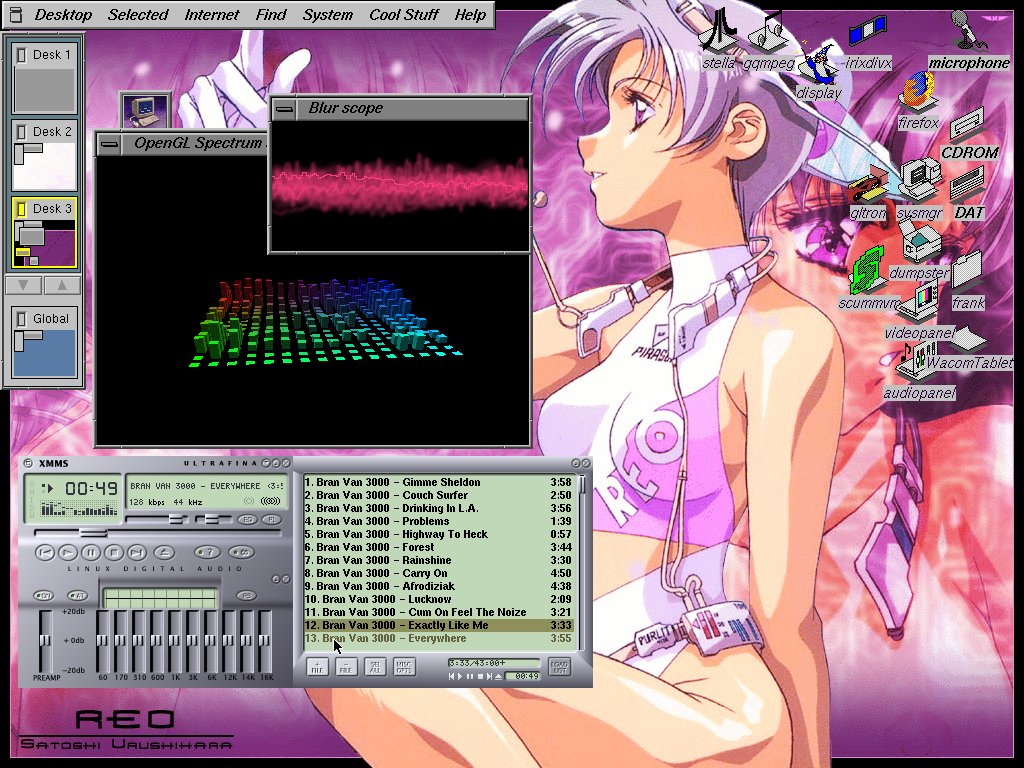Screen dimensions: 1024x768
Task: Stop playback in the XMMS main window
Action: click(114, 552)
